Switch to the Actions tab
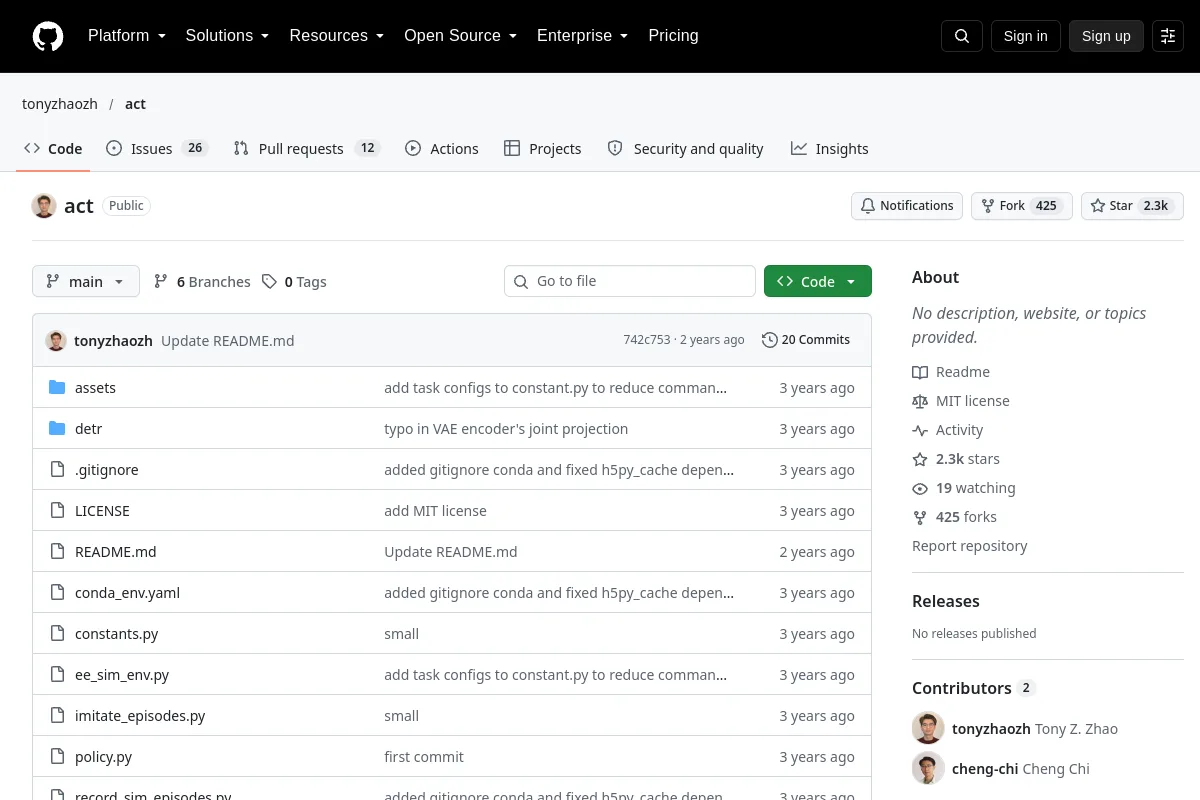Viewport: 1200px width, 800px height. (x=442, y=149)
